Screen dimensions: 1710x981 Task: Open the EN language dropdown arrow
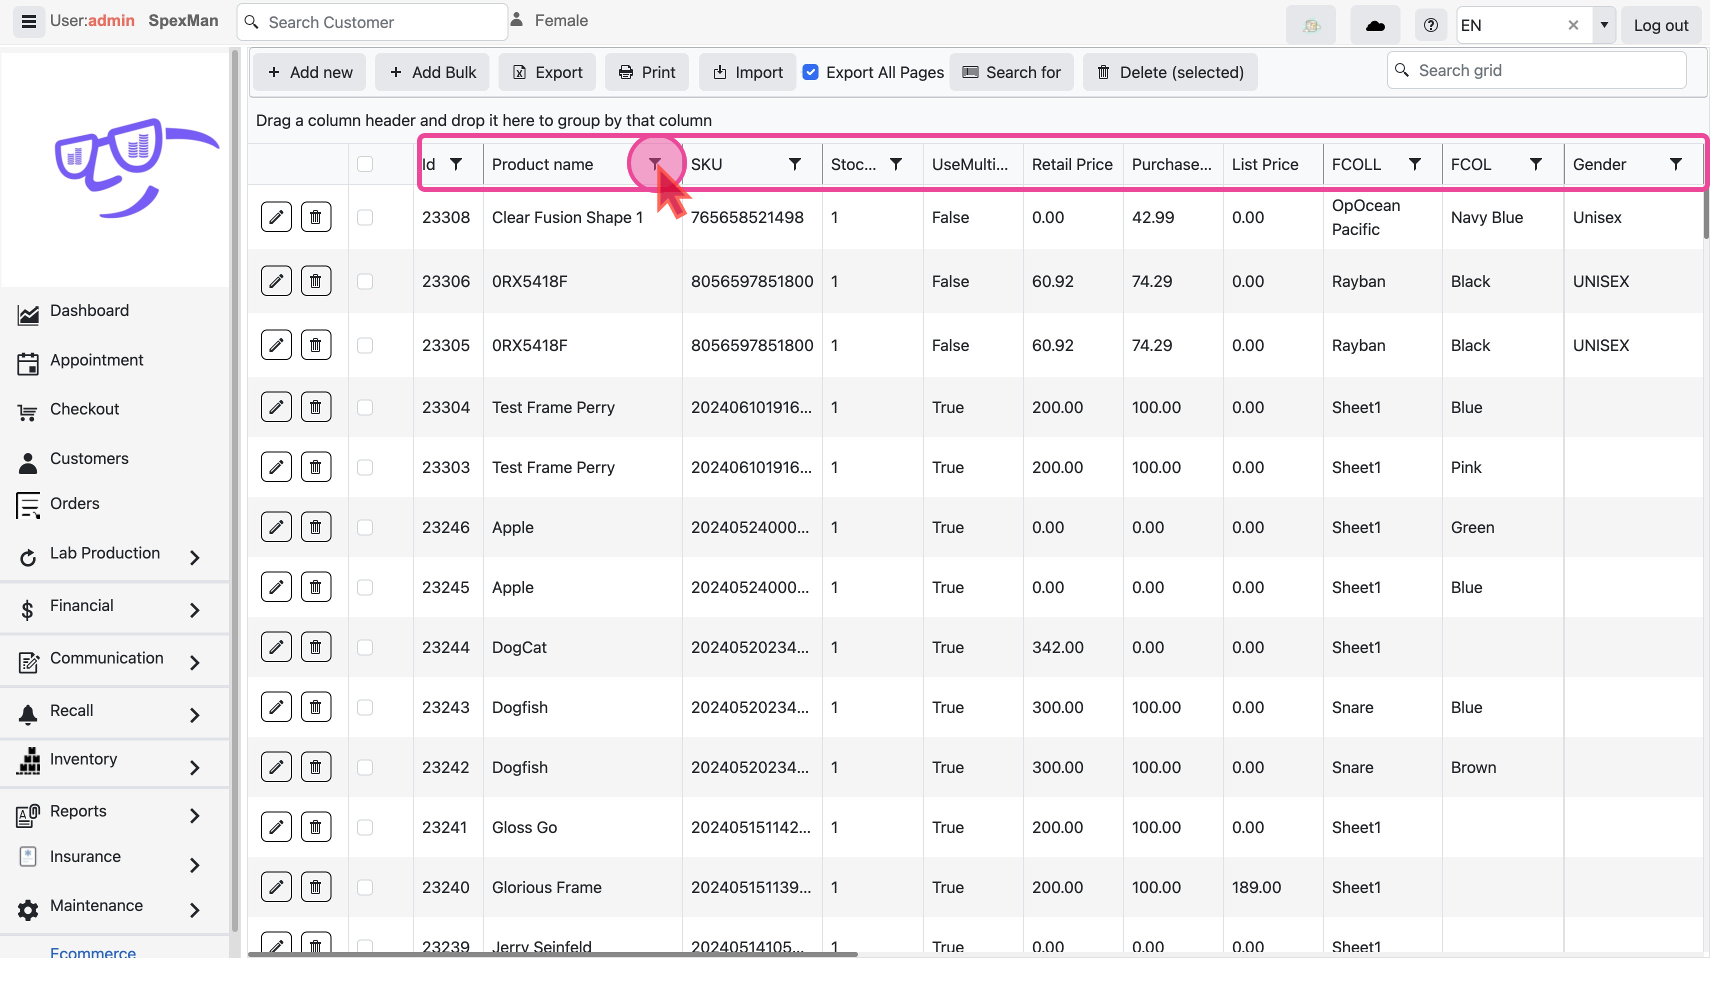pos(1604,25)
